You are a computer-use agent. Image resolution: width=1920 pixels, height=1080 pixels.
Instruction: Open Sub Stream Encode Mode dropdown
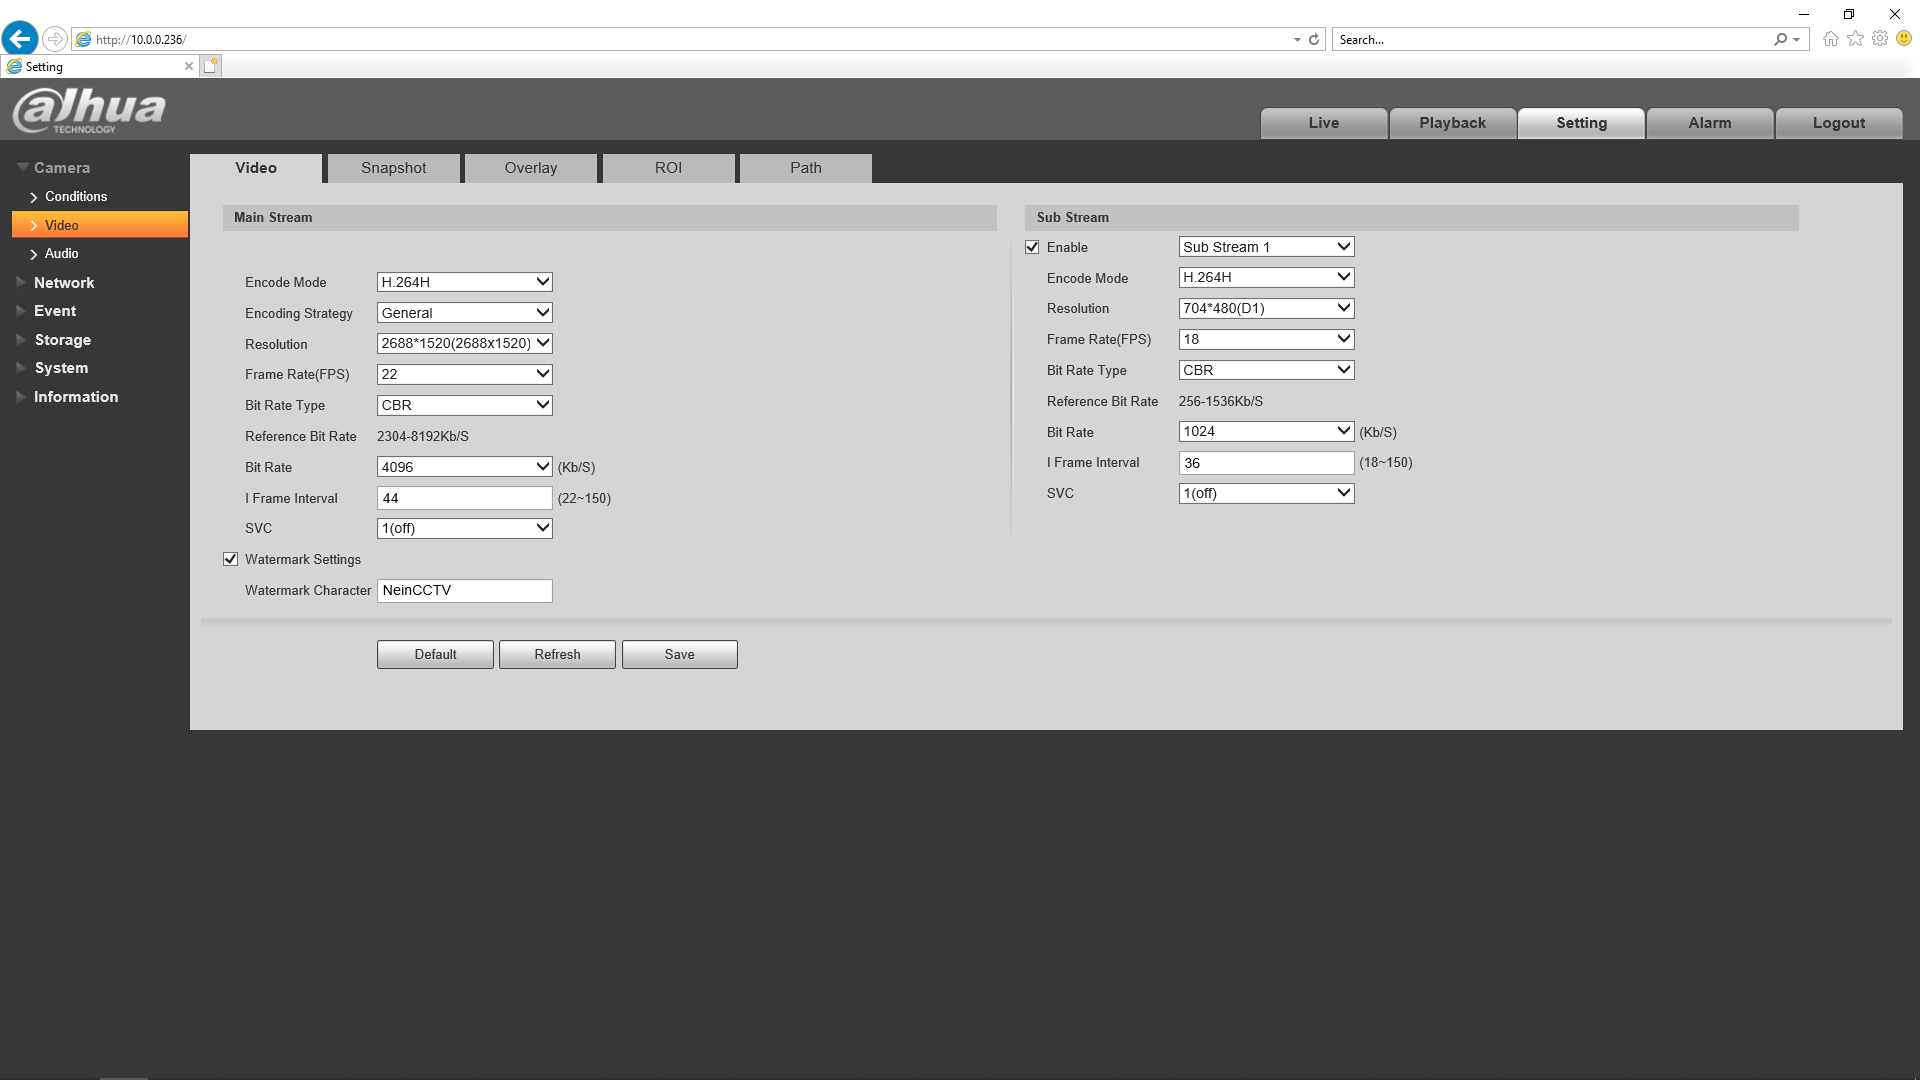(1266, 277)
